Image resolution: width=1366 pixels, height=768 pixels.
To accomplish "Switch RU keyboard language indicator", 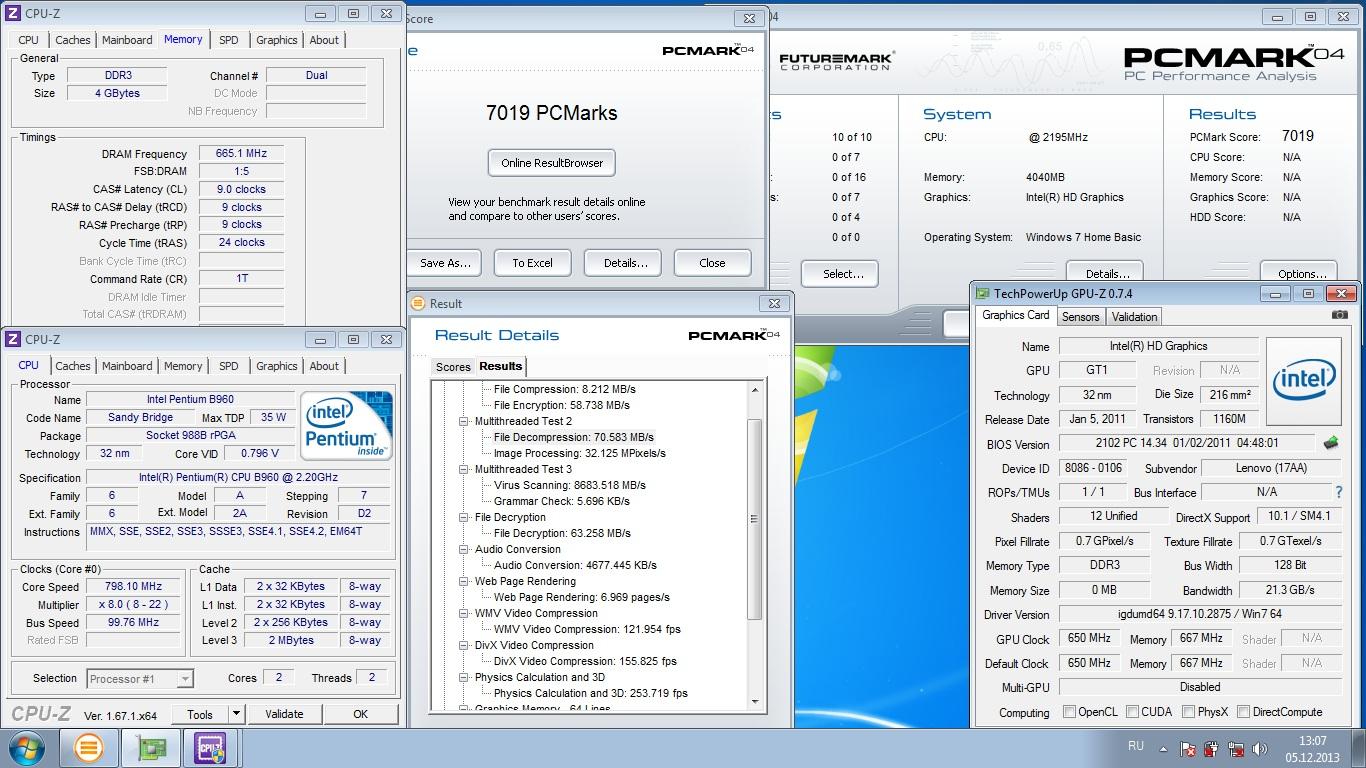I will pos(1136,746).
